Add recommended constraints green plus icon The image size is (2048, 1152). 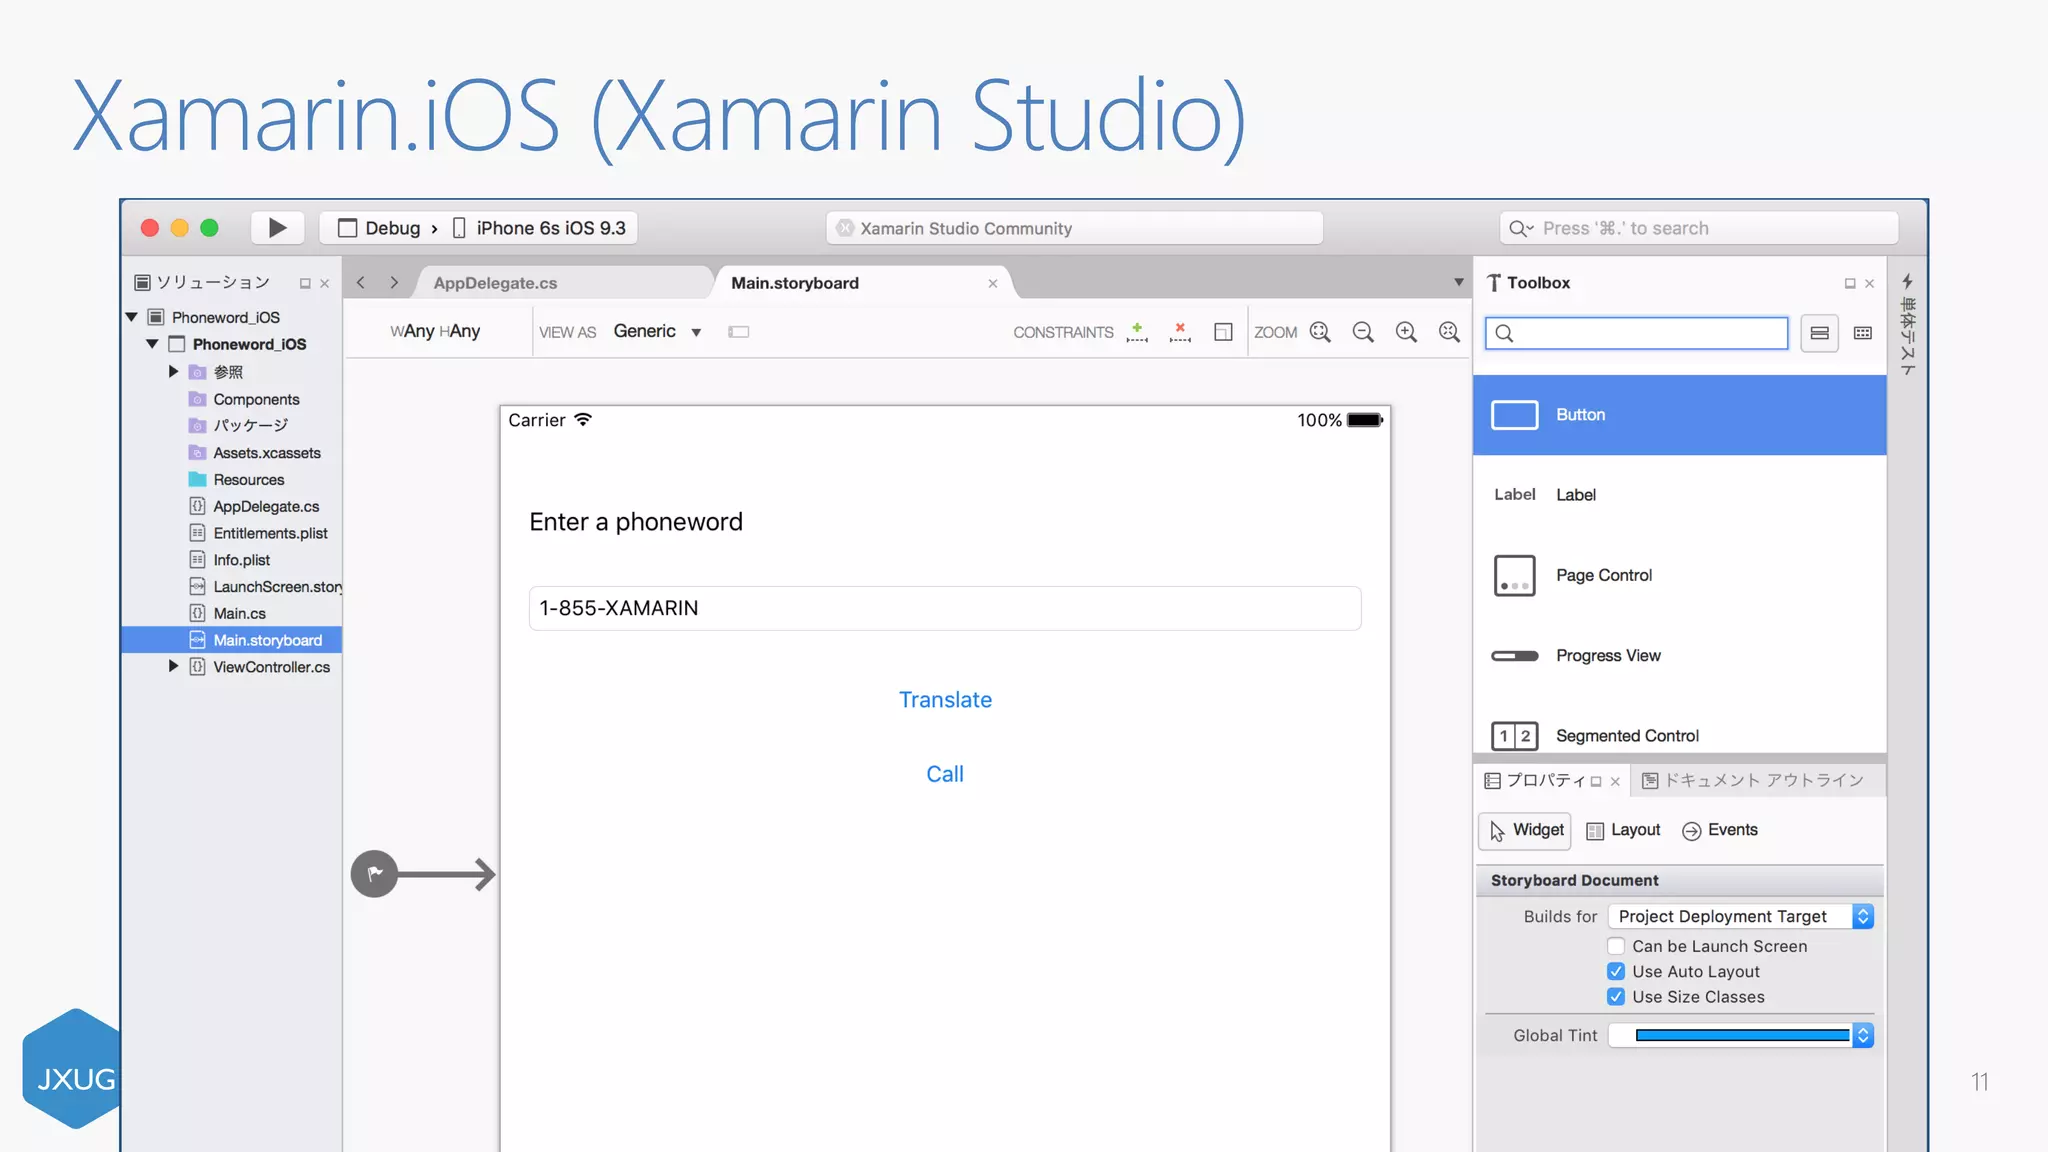(x=1137, y=332)
